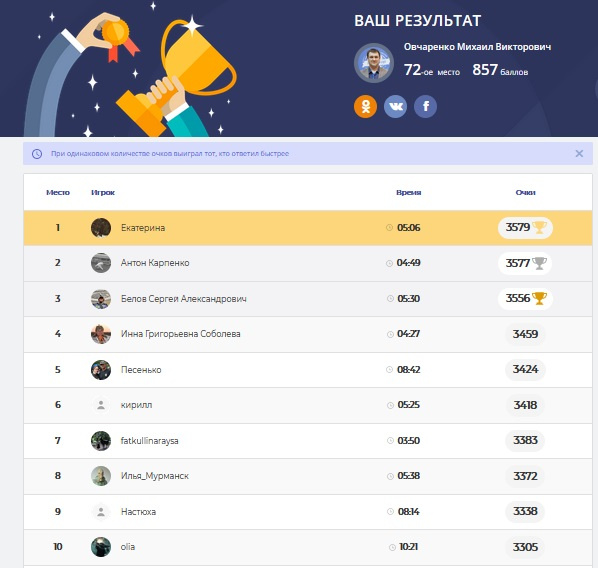The image size is (598, 568).
Task: Select olia's score 3305
Action: click(x=525, y=547)
